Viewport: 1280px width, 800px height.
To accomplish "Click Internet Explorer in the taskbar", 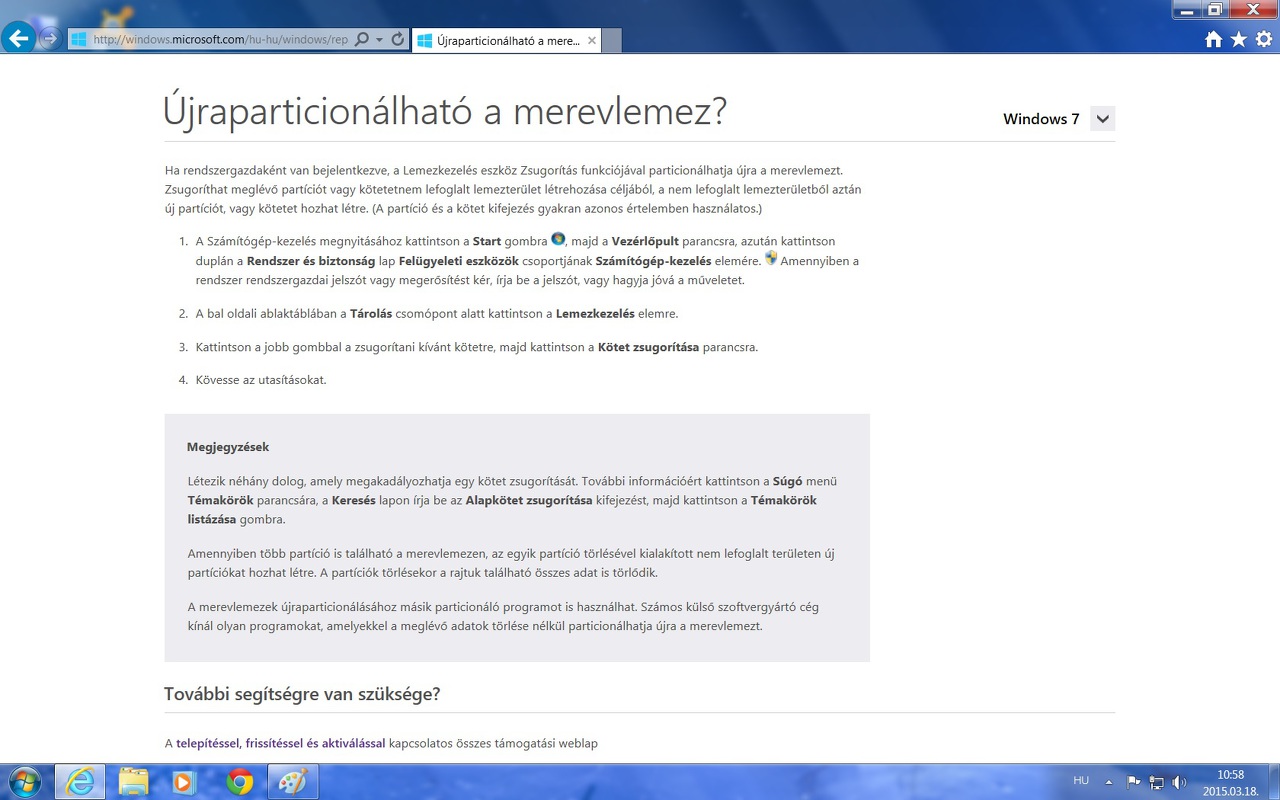I will [x=80, y=781].
